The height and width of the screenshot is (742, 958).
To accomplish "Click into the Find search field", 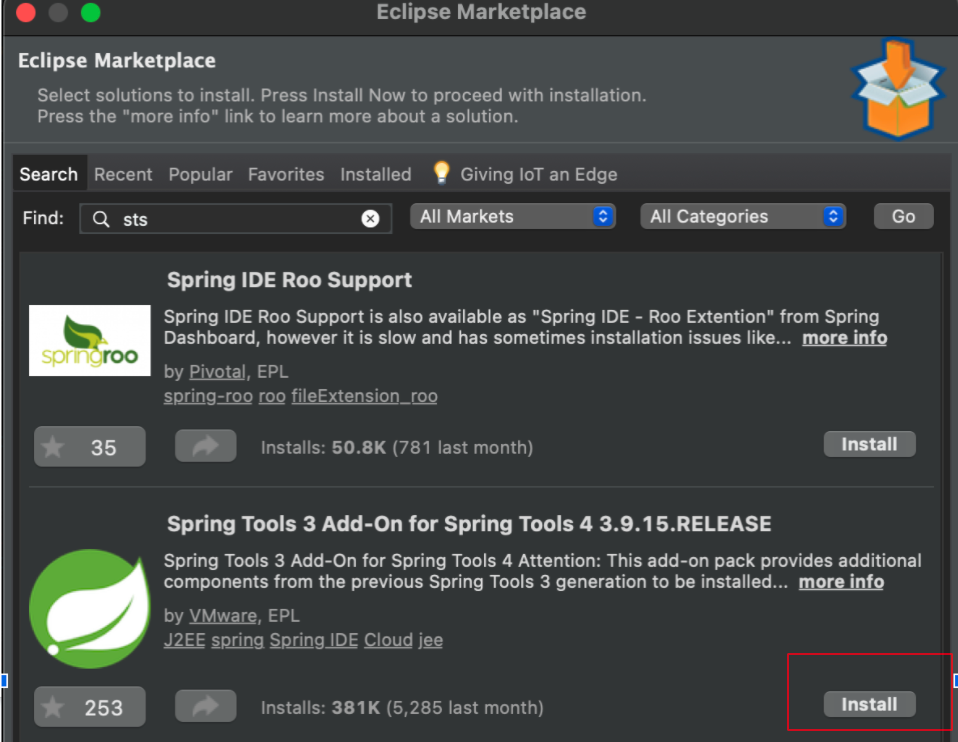I will tap(236, 219).
